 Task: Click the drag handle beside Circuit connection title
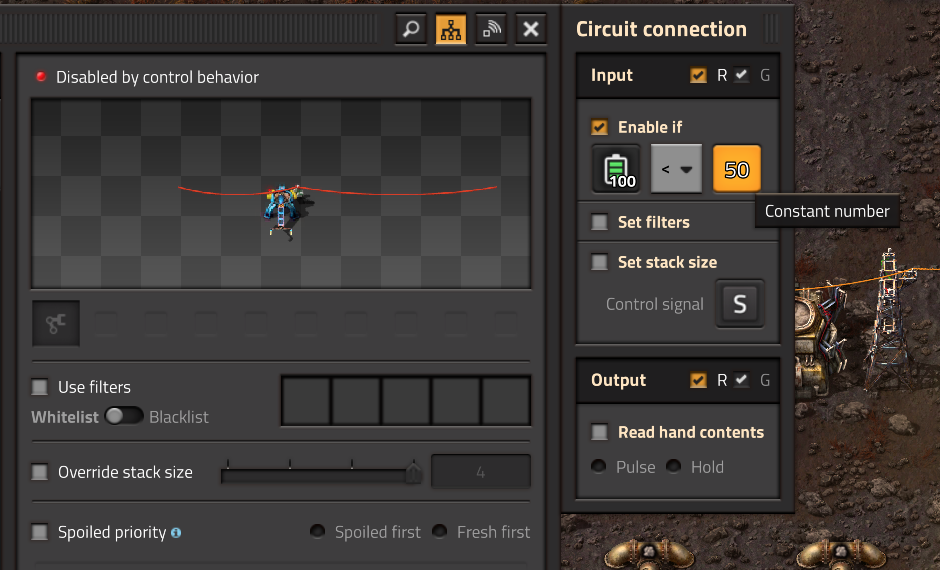coord(772,29)
